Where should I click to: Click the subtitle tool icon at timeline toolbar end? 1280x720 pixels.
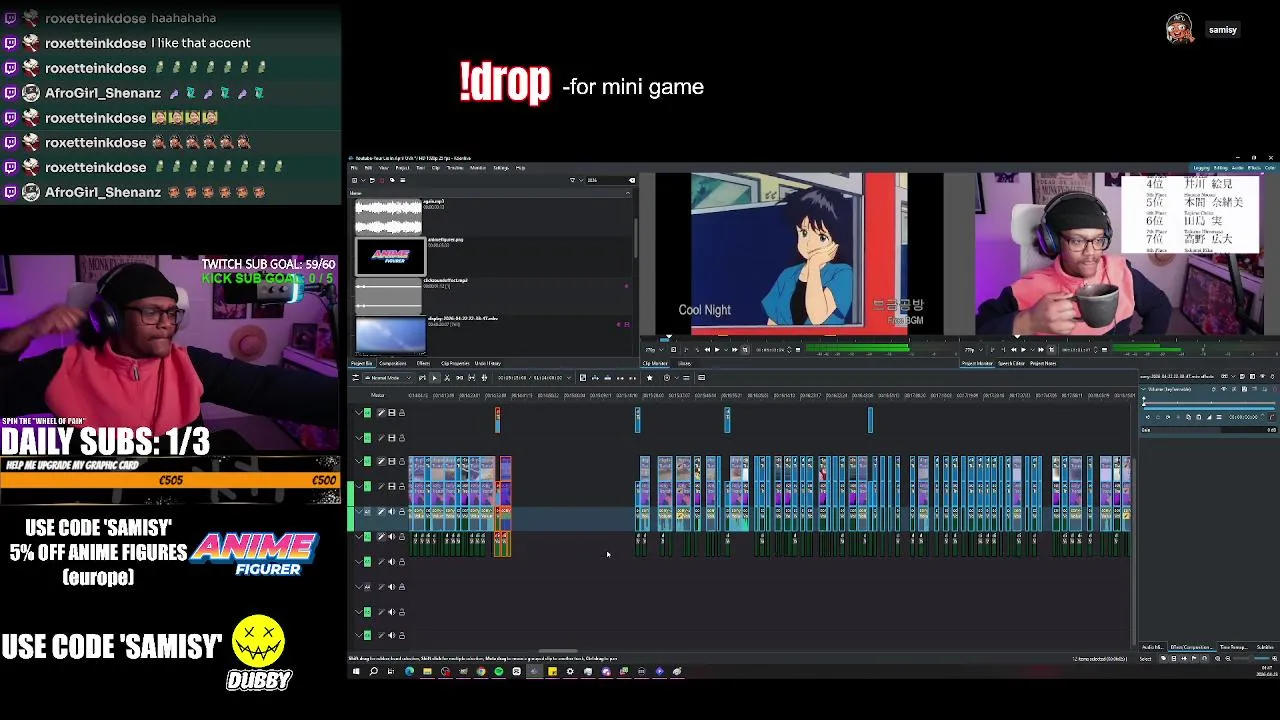click(701, 378)
